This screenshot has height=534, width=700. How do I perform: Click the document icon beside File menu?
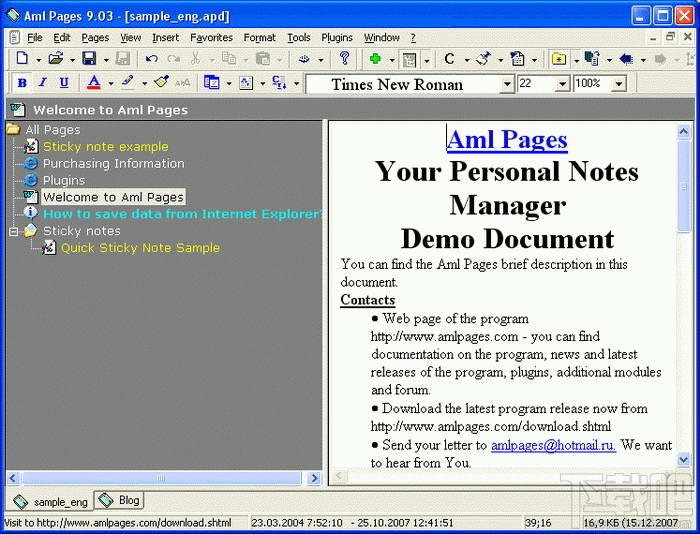point(14,38)
